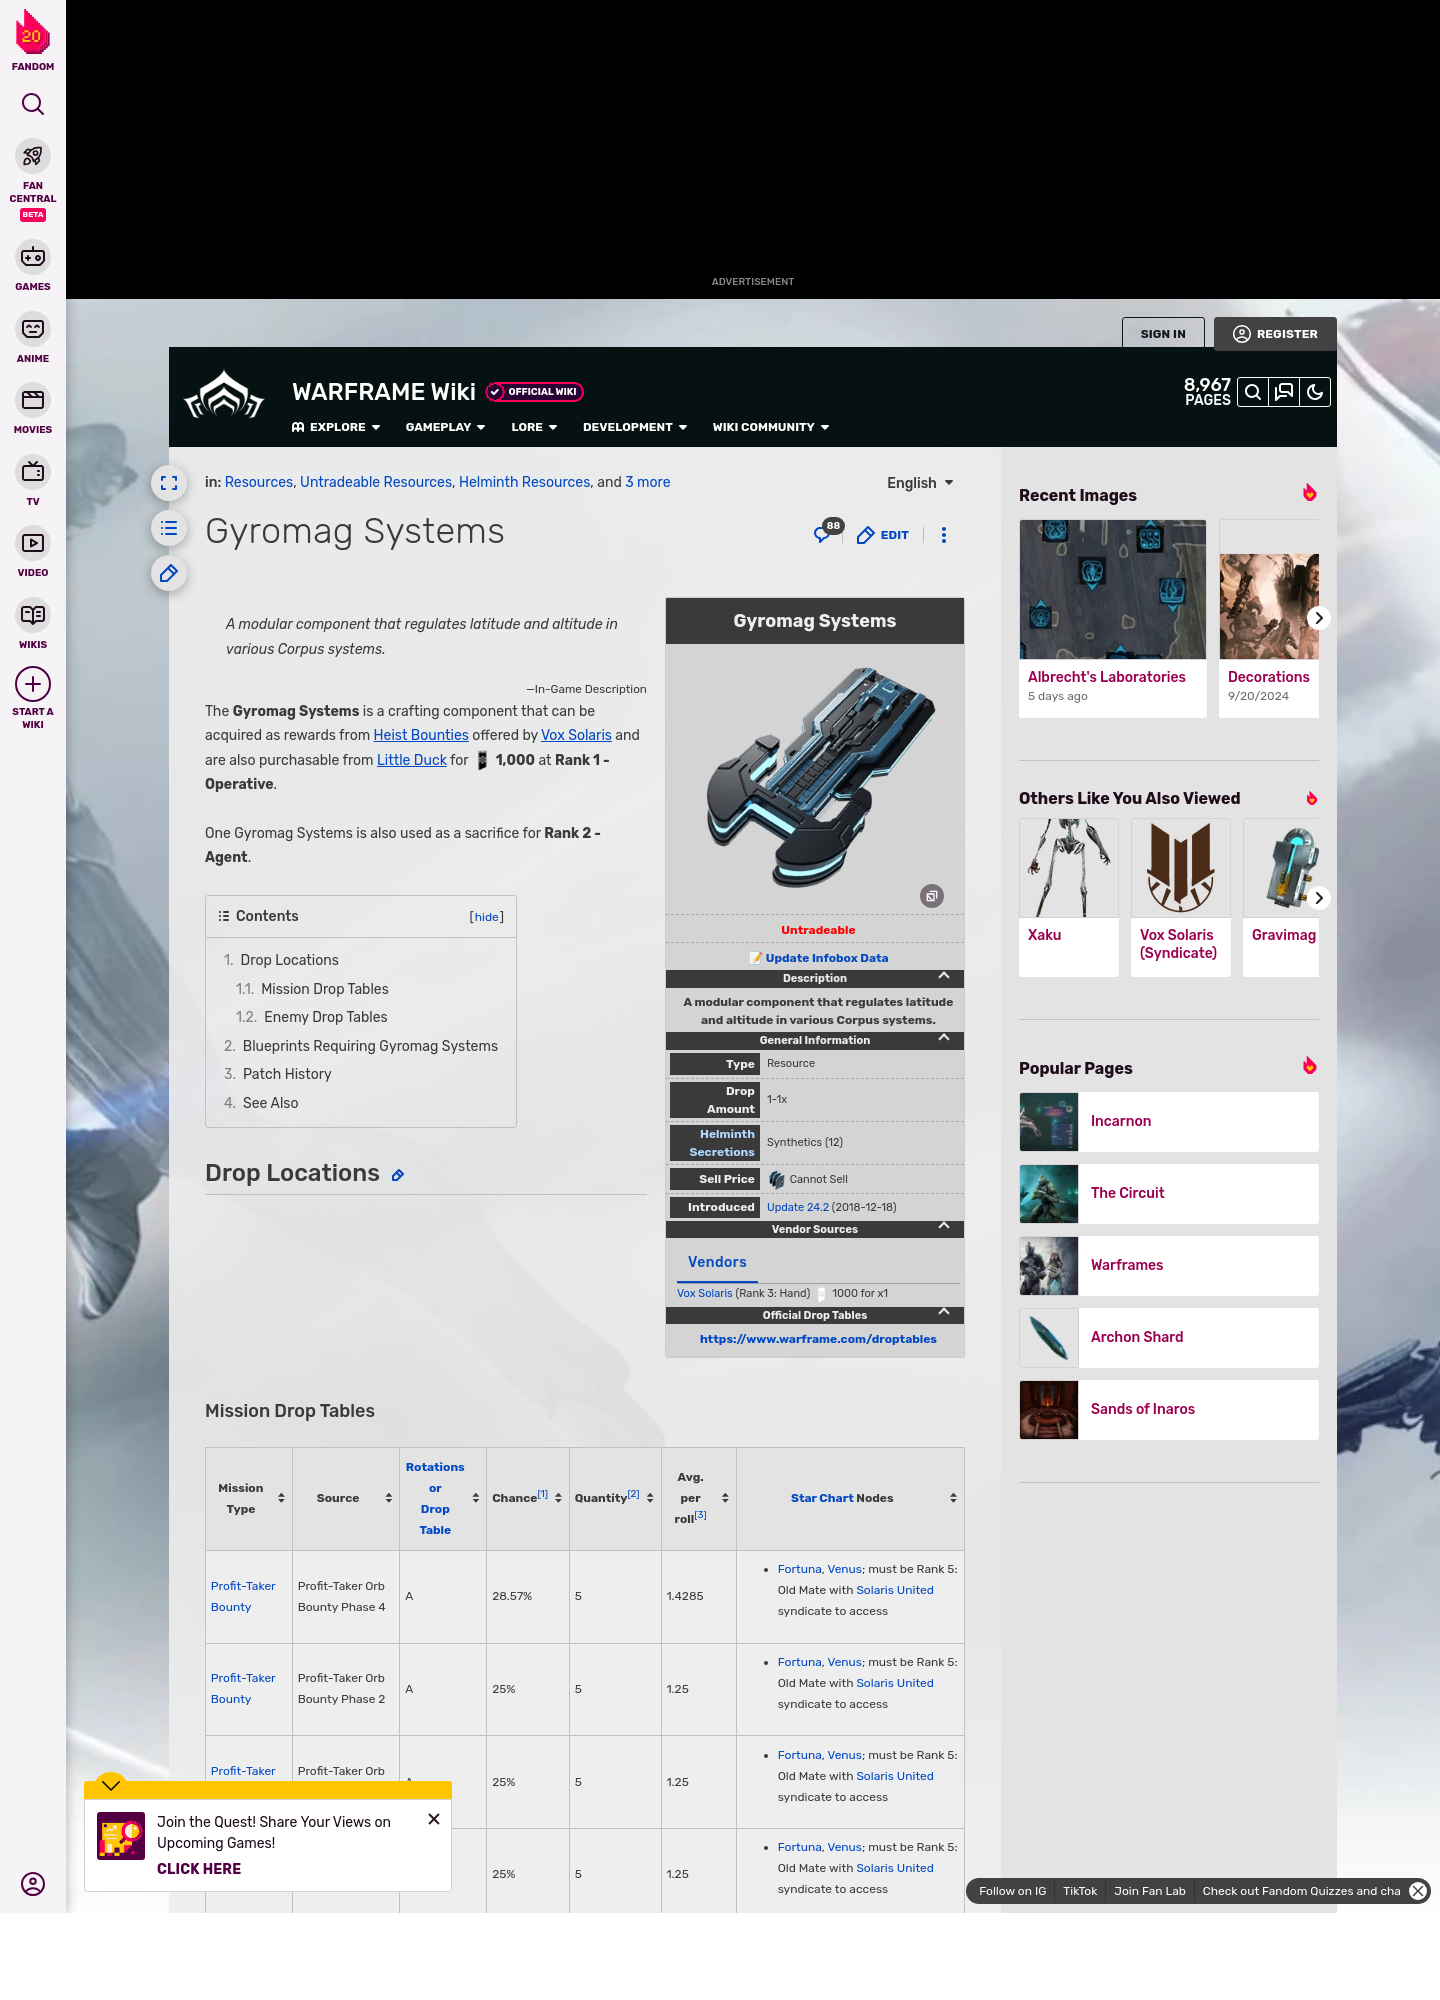
Task: Click the EDIT article button
Action: [883, 535]
